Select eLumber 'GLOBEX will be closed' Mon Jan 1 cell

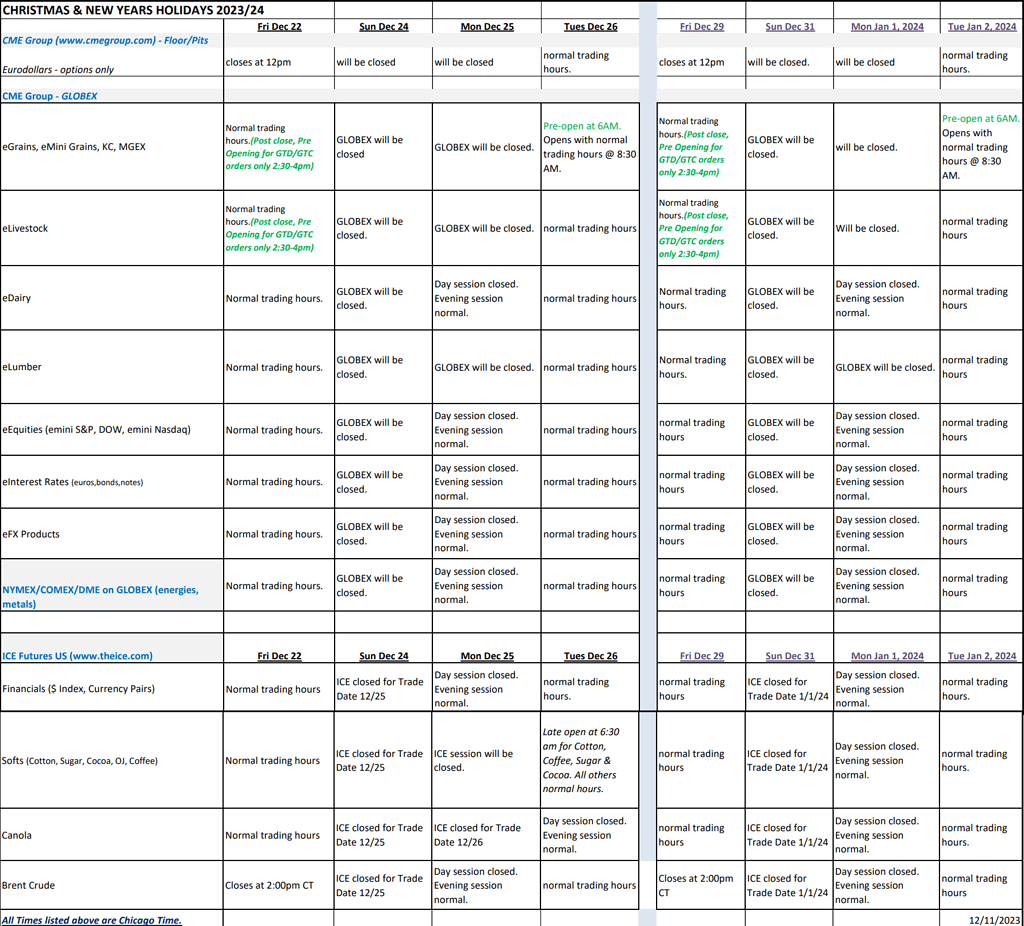[885, 367]
